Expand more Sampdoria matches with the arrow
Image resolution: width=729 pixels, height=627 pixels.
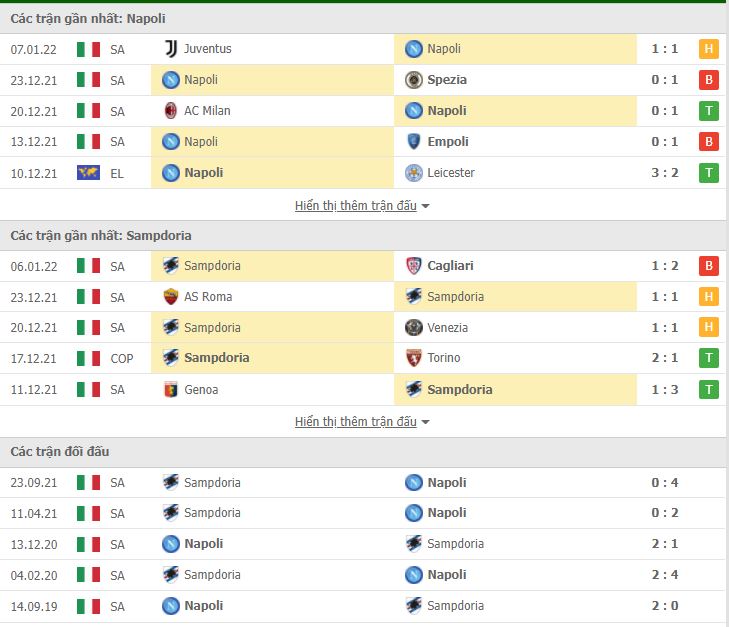click(x=425, y=422)
